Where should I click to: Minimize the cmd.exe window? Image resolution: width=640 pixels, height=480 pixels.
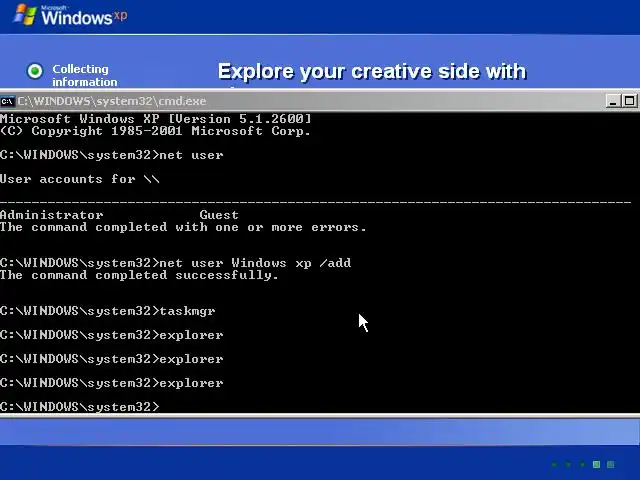pos(612,101)
